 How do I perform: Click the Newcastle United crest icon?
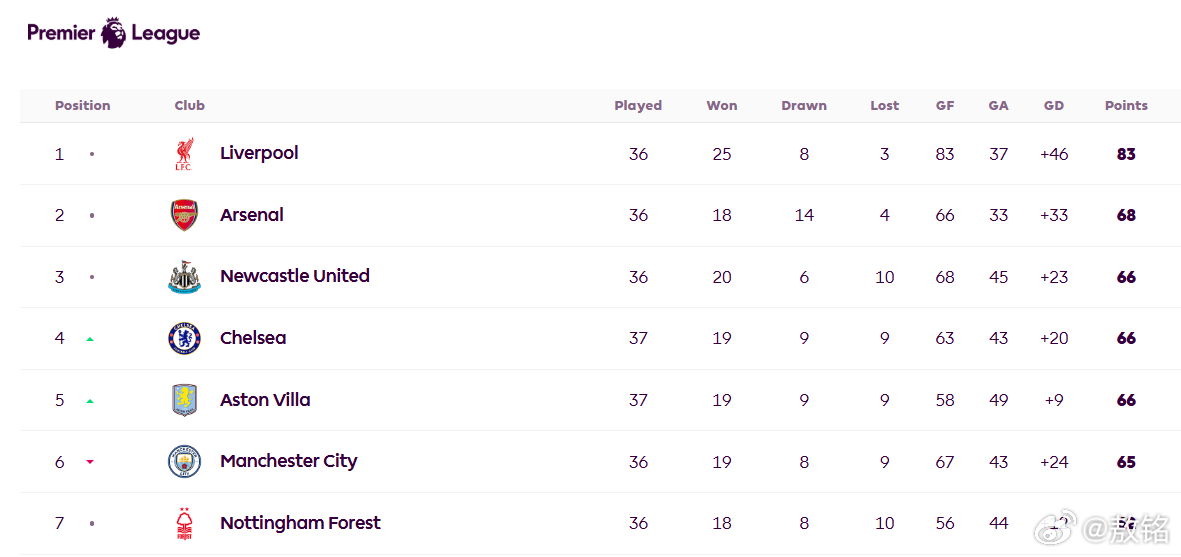(184, 277)
